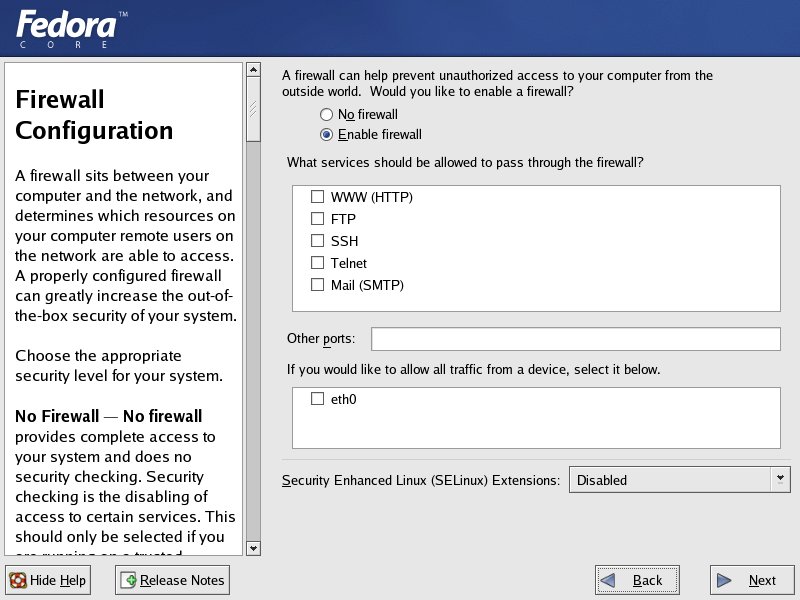Click the Firewall Configuration help heading
The width and height of the screenshot is (800, 600).
pyautogui.click(x=94, y=115)
